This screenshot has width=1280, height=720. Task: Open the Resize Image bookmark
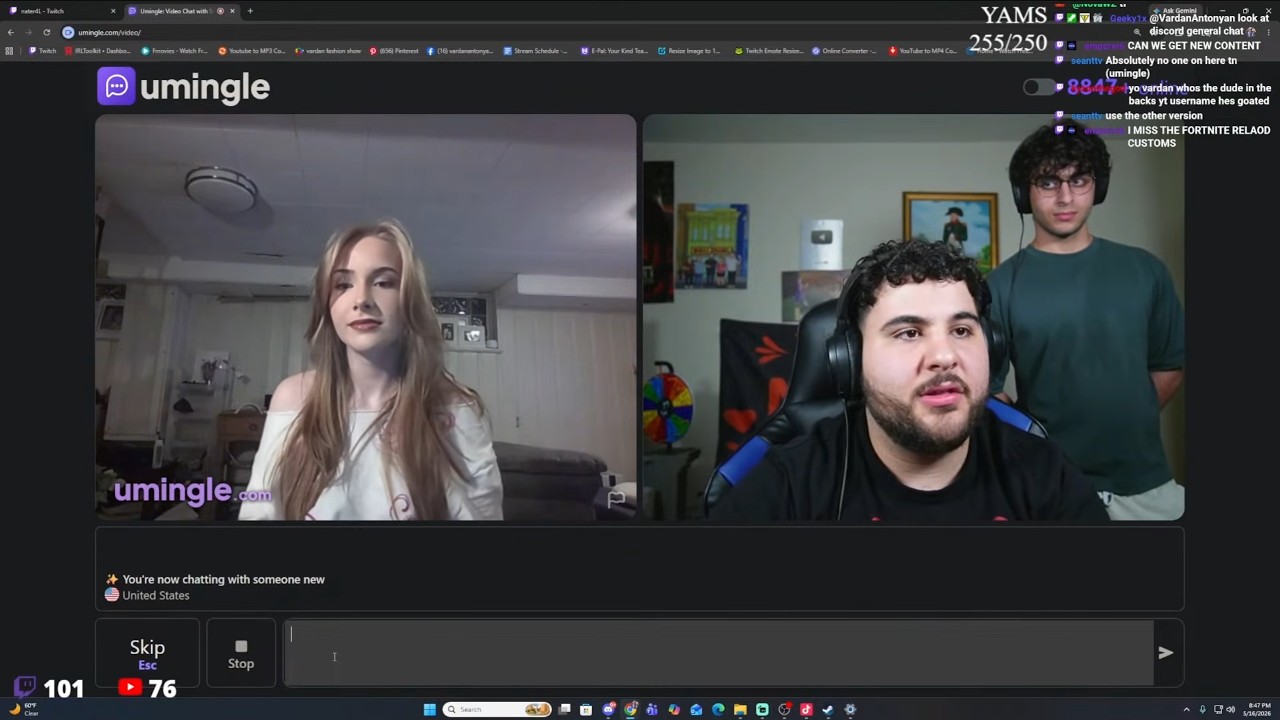pos(689,51)
